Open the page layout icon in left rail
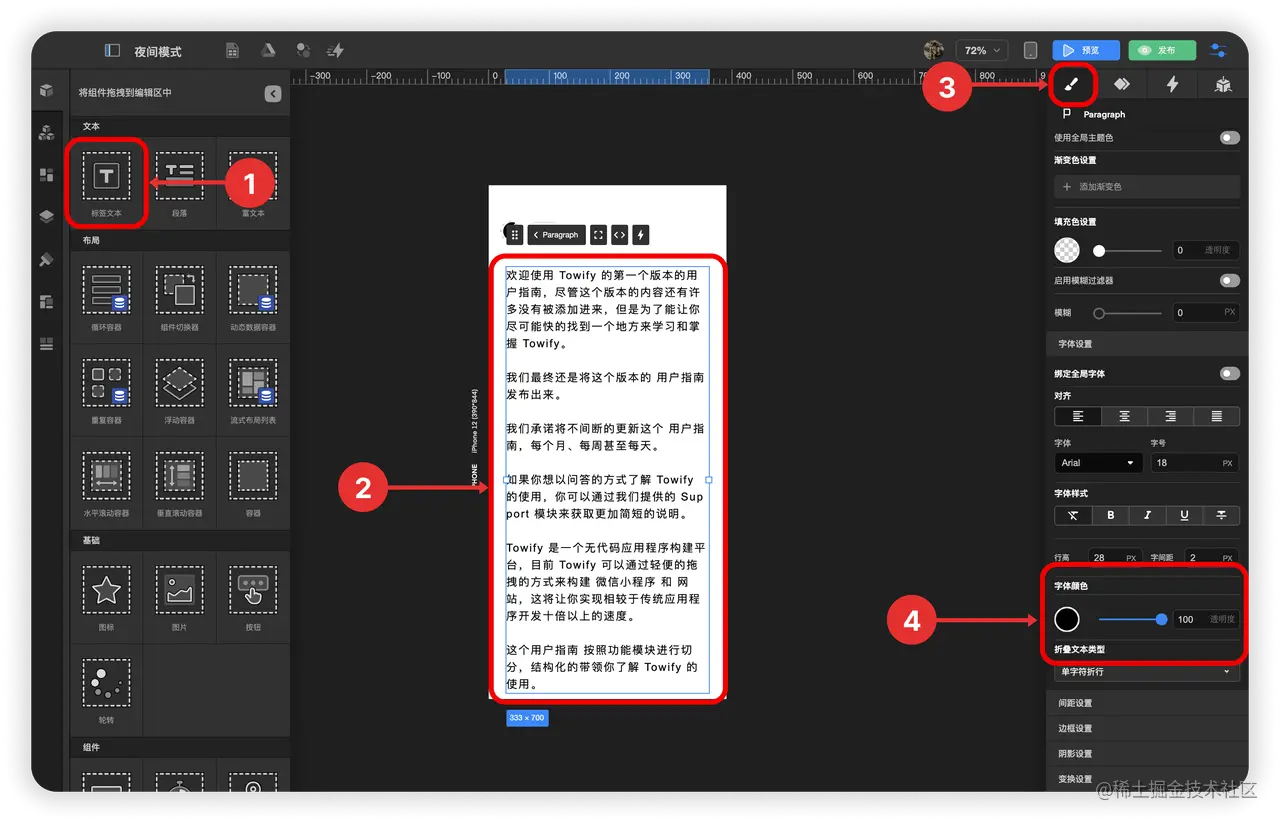The width and height of the screenshot is (1280, 823). coord(46,301)
